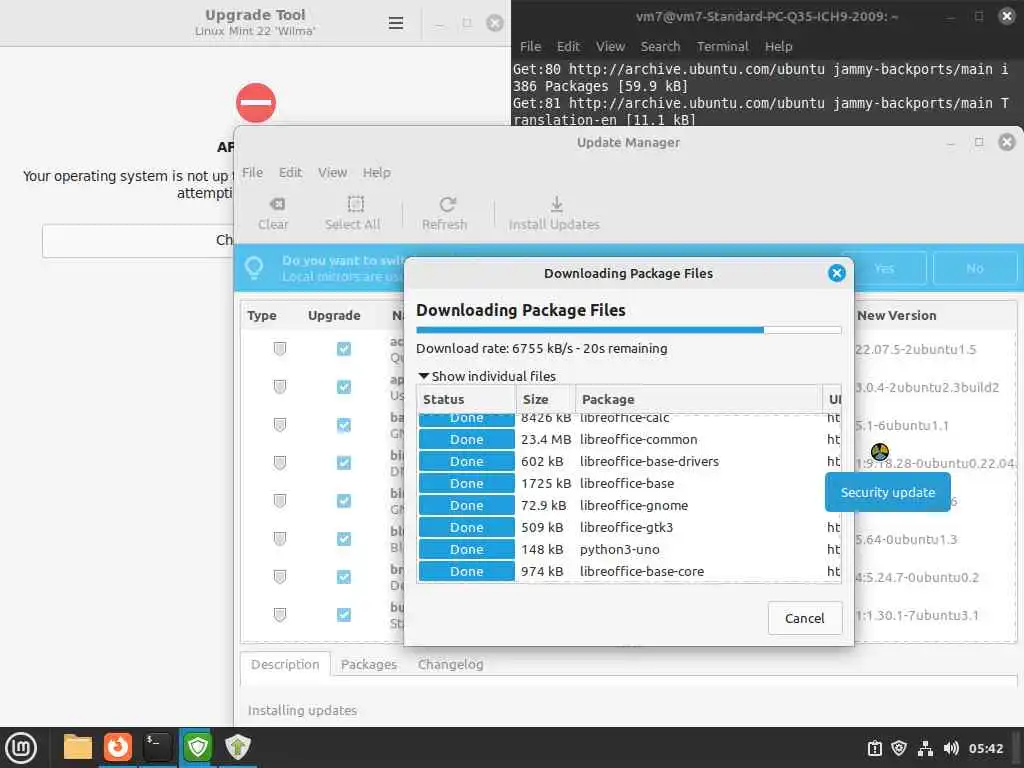Close the Downloading Package Files dialog
Image resolution: width=1024 pixels, height=768 pixels.
tap(836, 273)
